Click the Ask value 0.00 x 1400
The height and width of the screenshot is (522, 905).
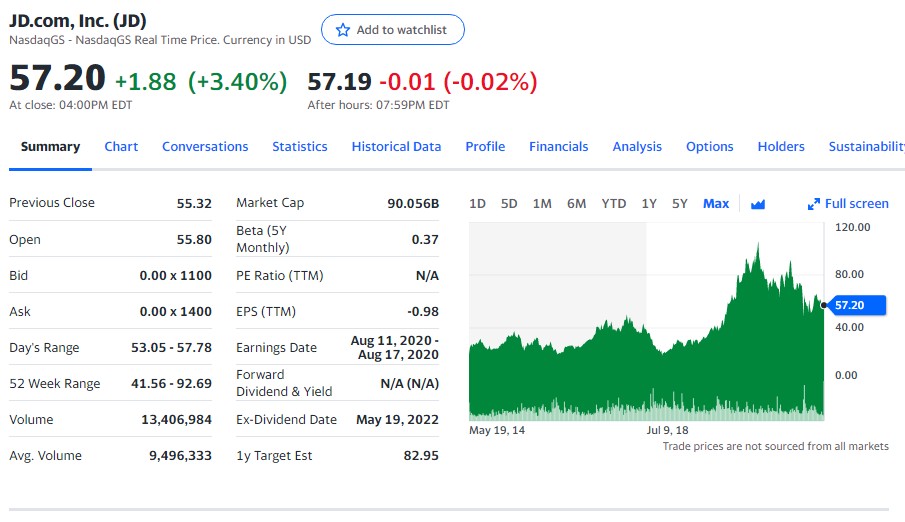175,312
